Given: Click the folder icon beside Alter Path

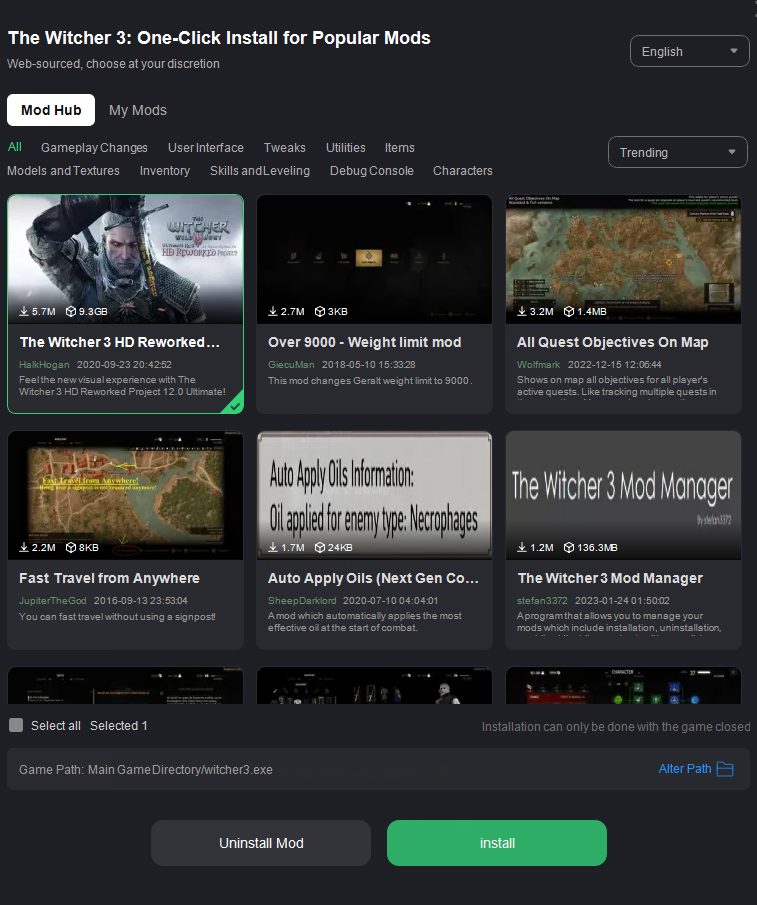Looking at the screenshot, I should click(x=725, y=769).
